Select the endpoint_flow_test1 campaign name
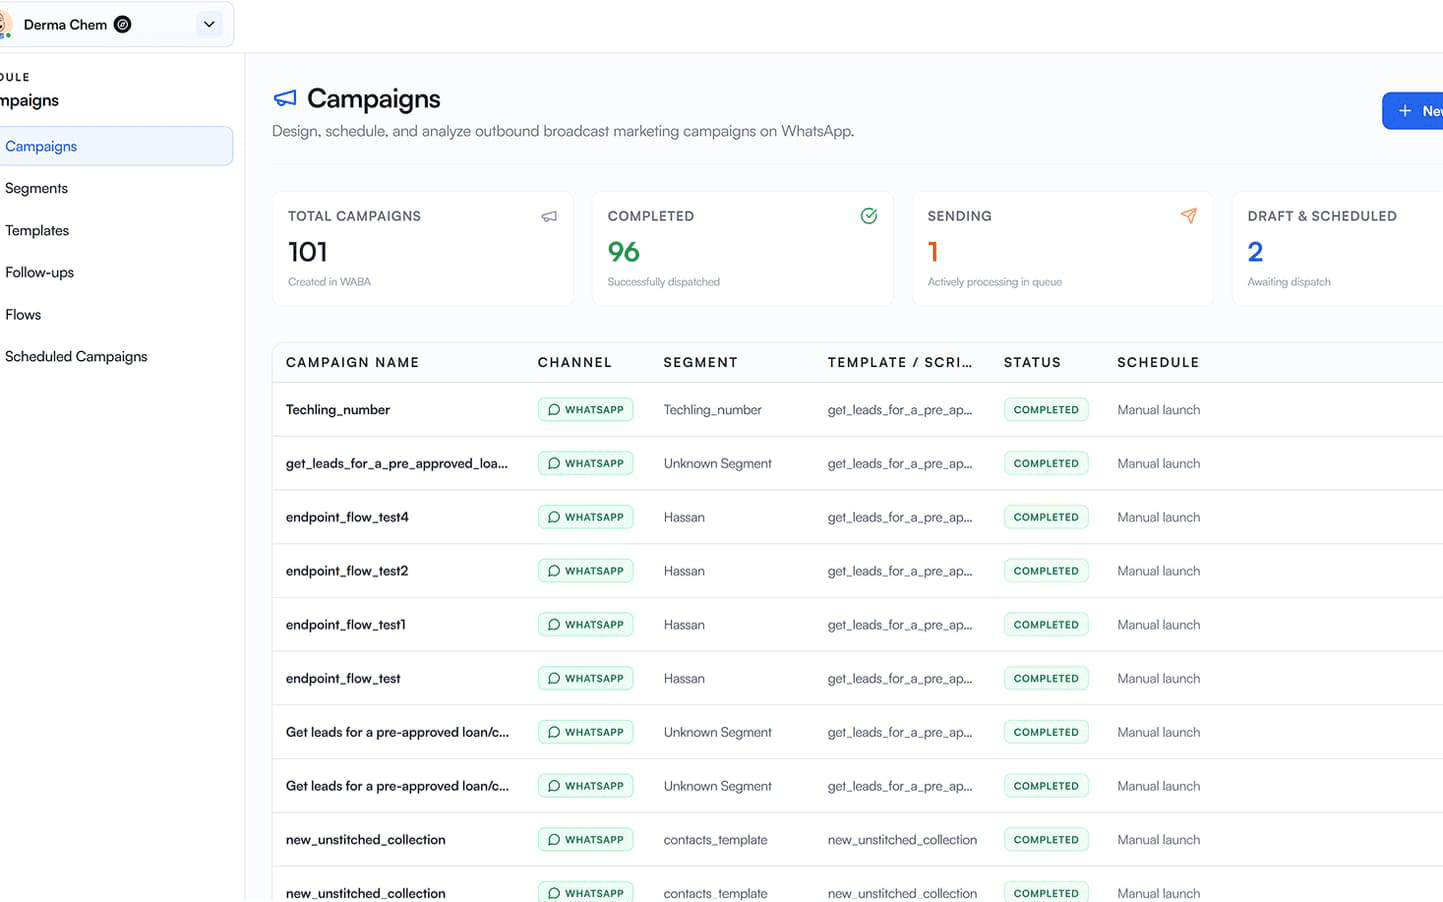This screenshot has height=902, width=1443. (x=346, y=625)
